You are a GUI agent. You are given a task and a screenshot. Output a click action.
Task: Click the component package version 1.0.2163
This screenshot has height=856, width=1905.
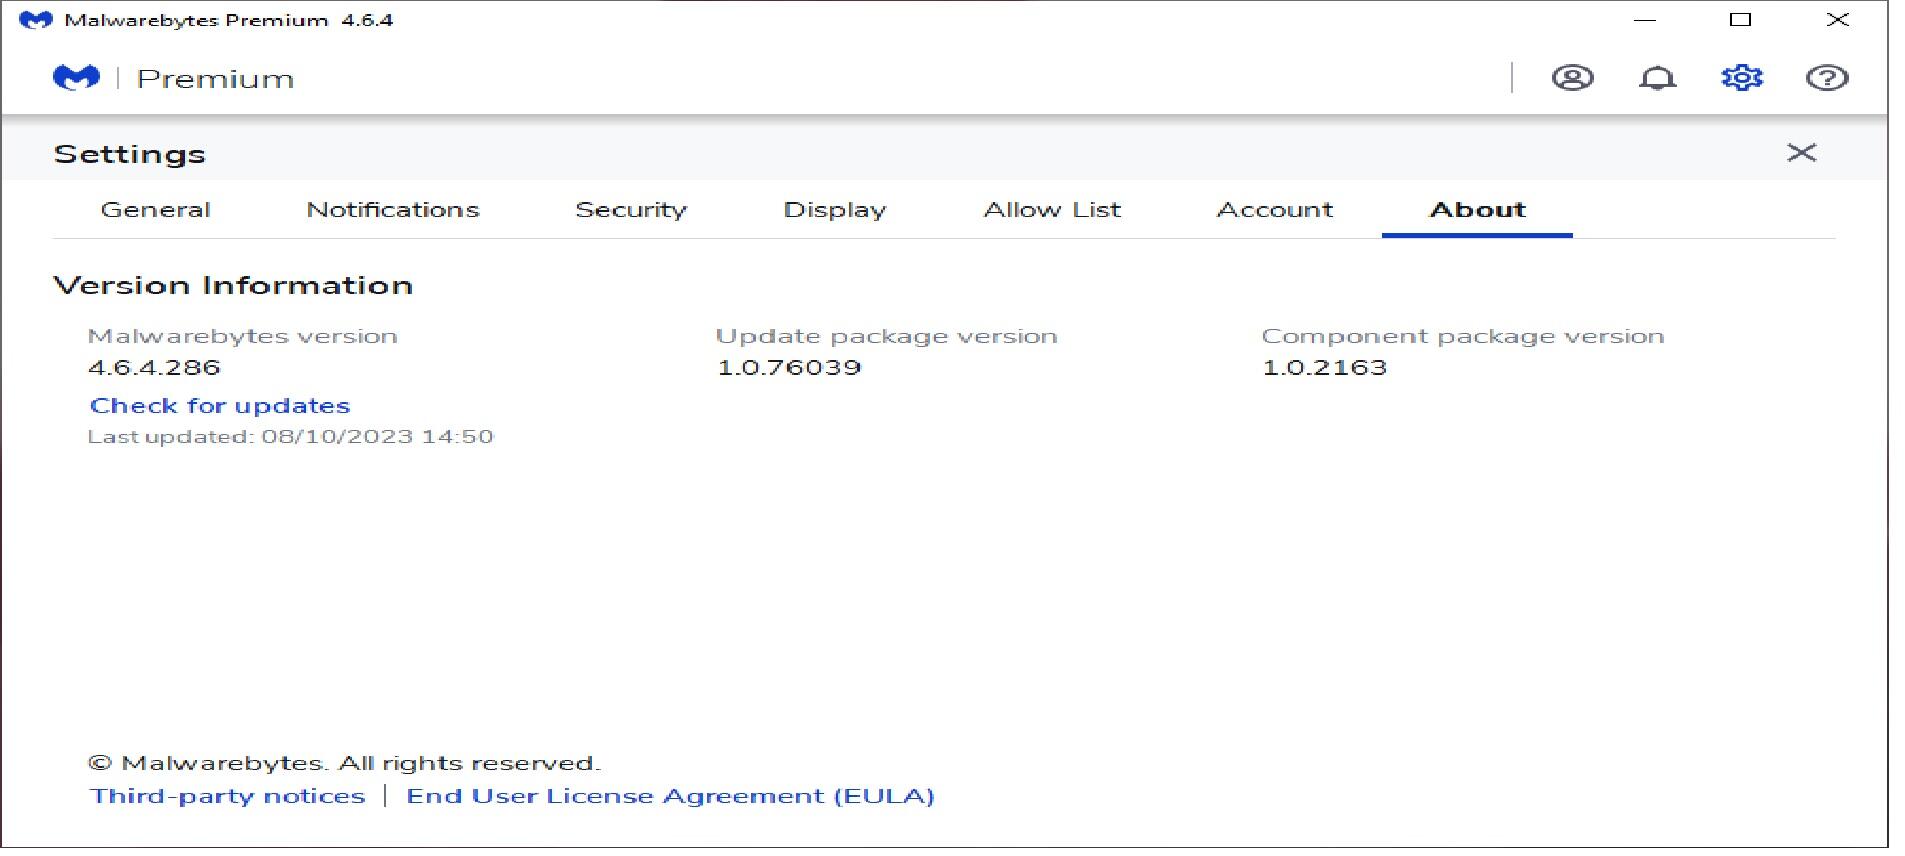pos(1324,367)
